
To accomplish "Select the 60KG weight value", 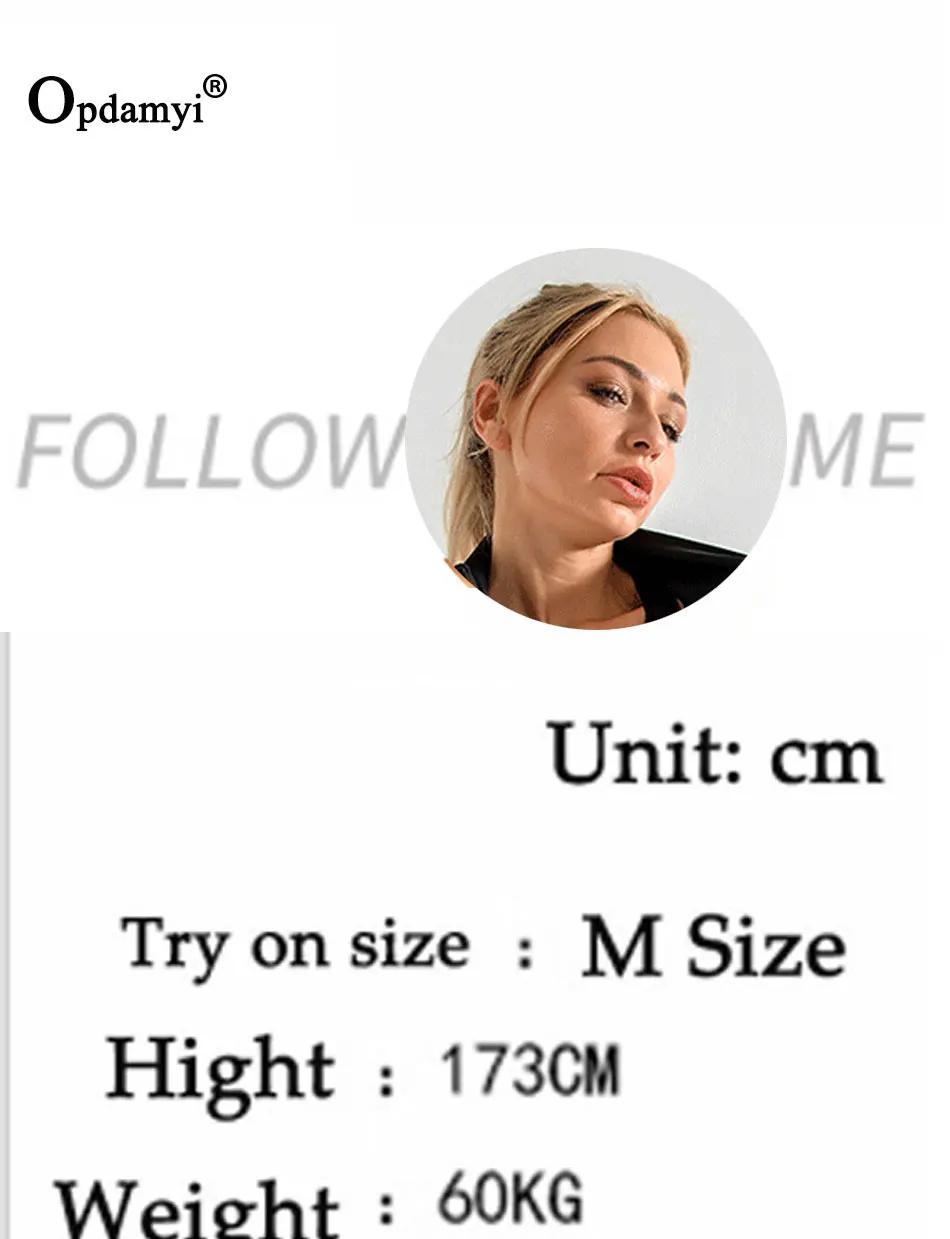I will coord(510,1201).
